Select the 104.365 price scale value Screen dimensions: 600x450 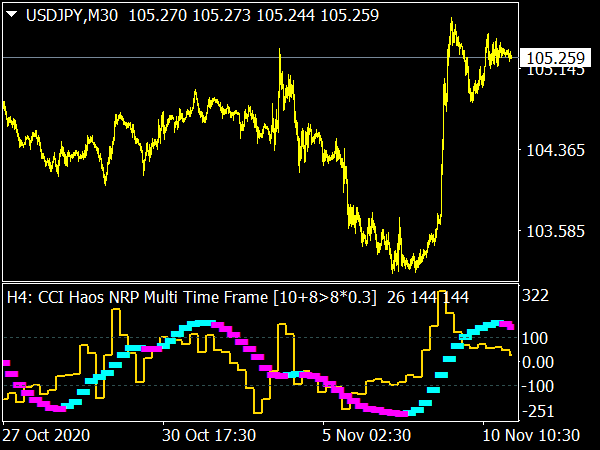tap(556, 150)
